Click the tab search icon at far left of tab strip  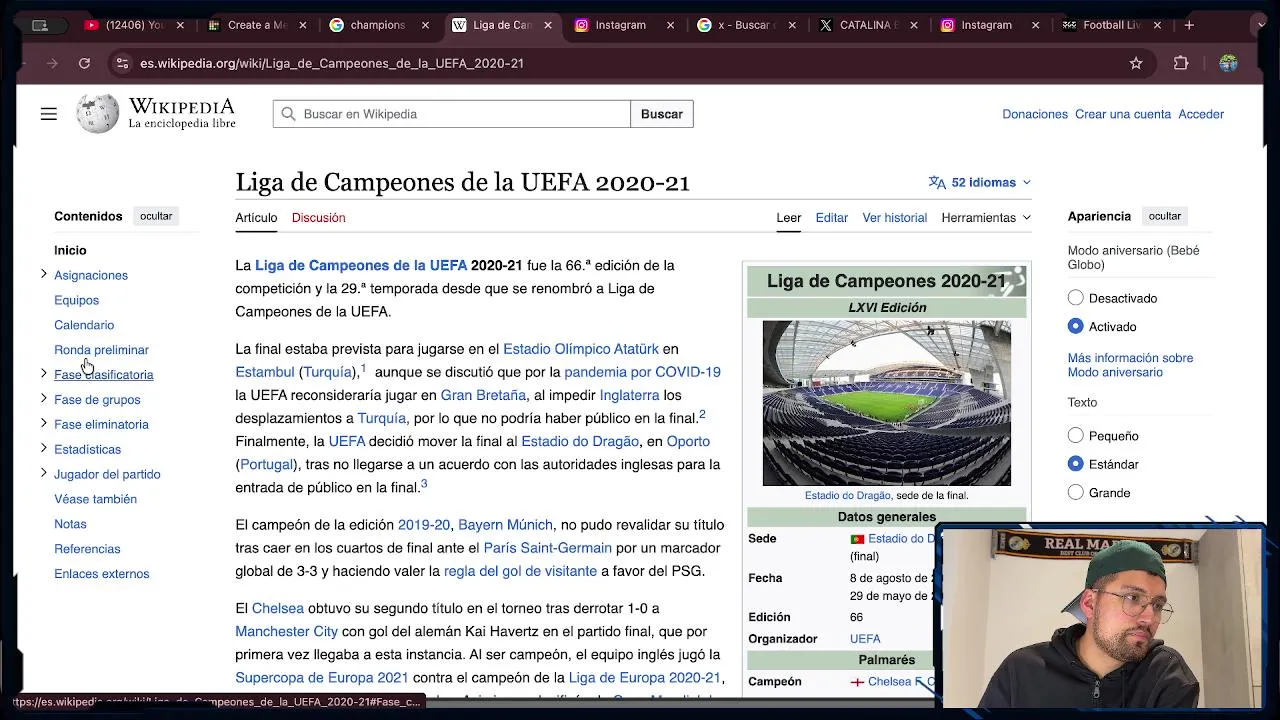coord(40,25)
